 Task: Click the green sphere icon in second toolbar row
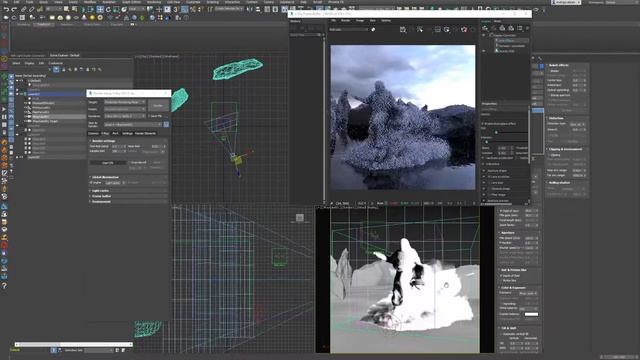pyautogui.click(x=142, y=18)
